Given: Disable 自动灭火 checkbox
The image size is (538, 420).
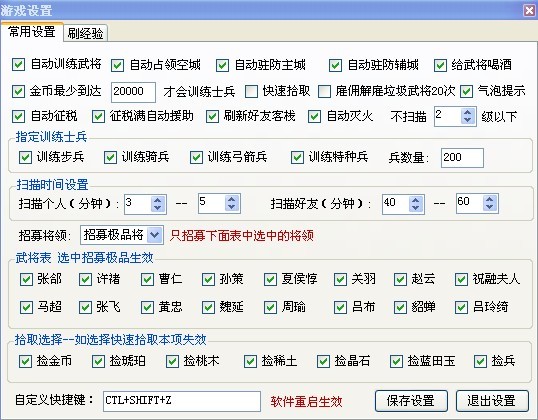Looking at the screenshot, I should pos(314,116).
